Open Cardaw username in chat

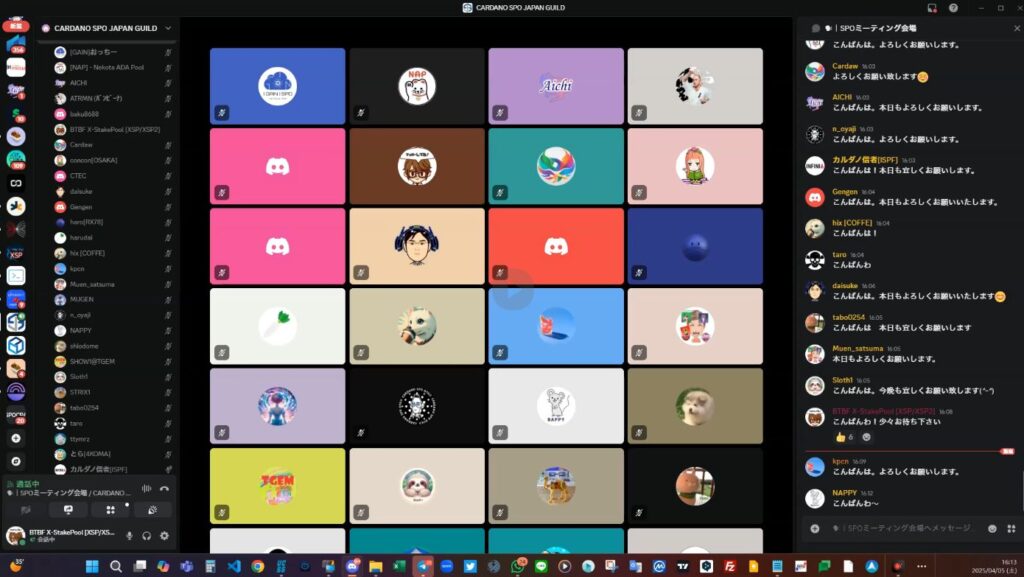click(845, 66)
